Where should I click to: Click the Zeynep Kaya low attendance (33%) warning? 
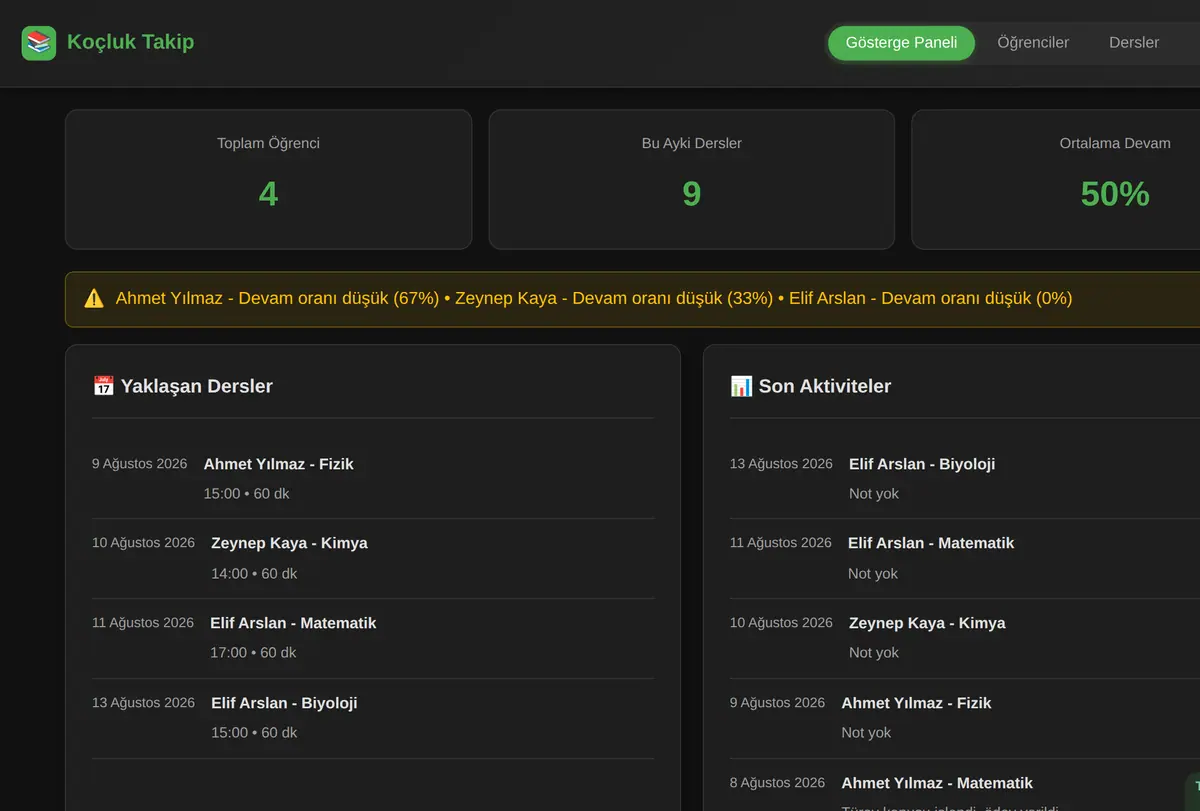point(614,298)
